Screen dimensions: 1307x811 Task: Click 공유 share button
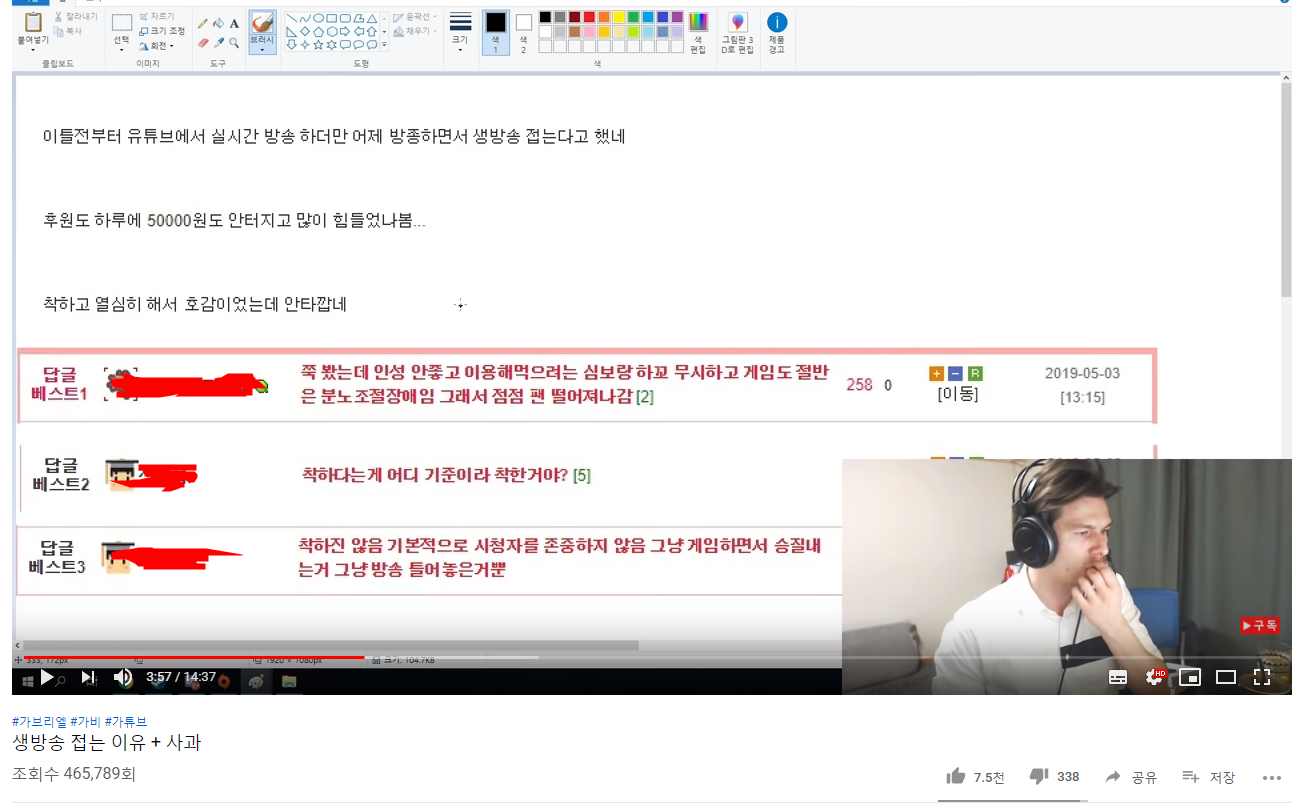click(x=1131, y=777)
